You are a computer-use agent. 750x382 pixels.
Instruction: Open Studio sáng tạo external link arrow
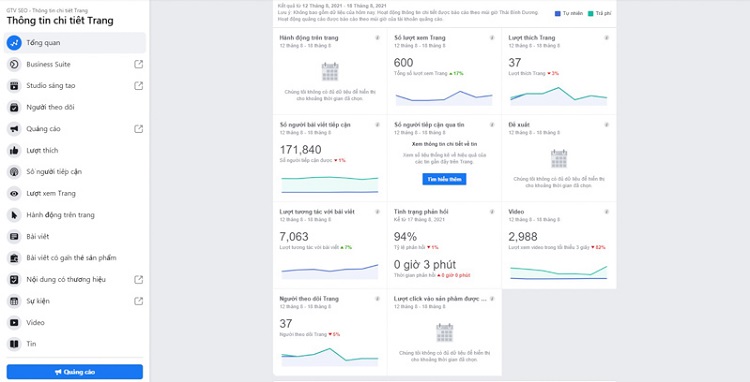[x=138, y=86]
